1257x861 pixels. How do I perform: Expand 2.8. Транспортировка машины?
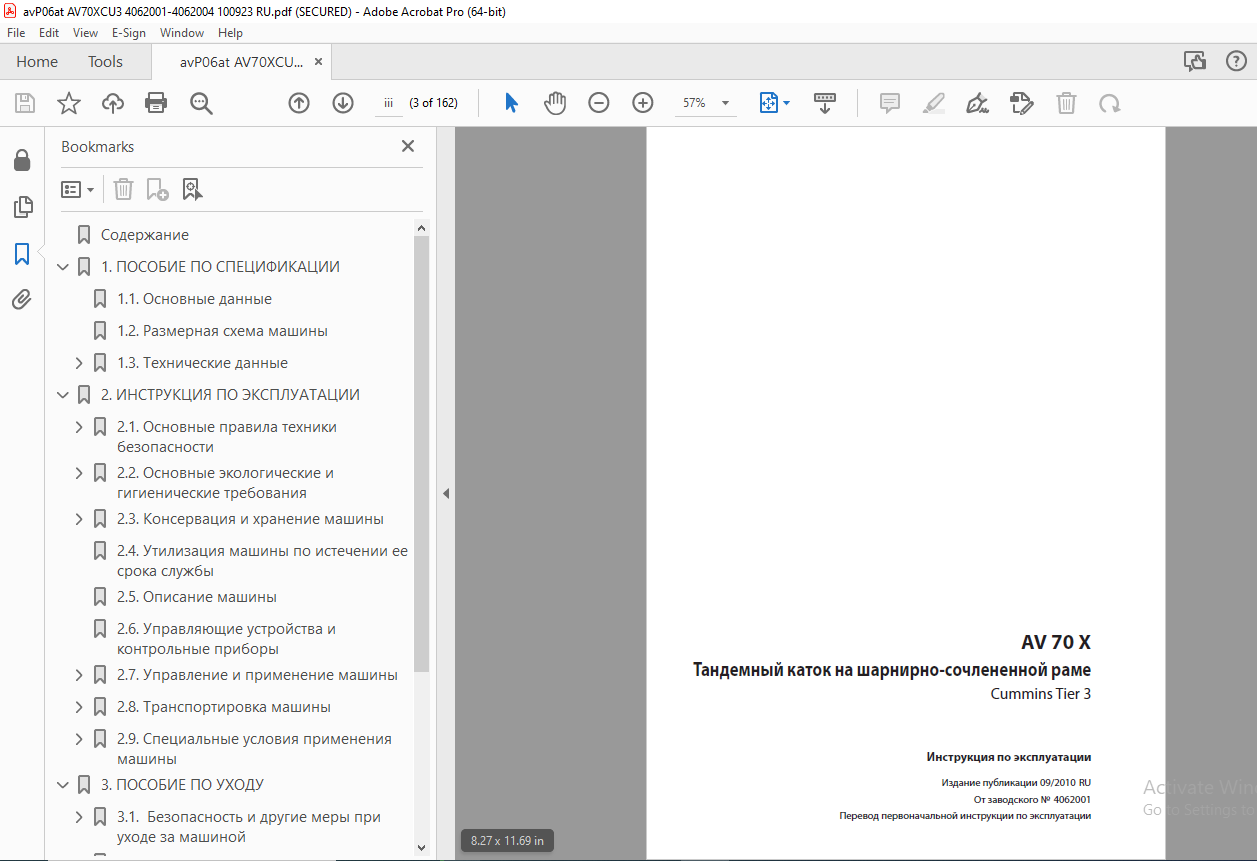point(79,707)
